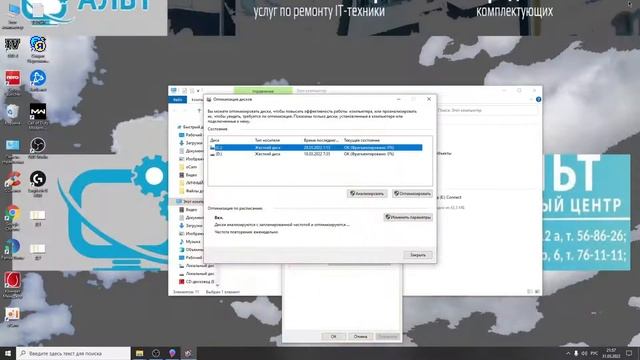
Task: Open the Microsoft Edge desktop icon
Action: [x=13, y=250]
